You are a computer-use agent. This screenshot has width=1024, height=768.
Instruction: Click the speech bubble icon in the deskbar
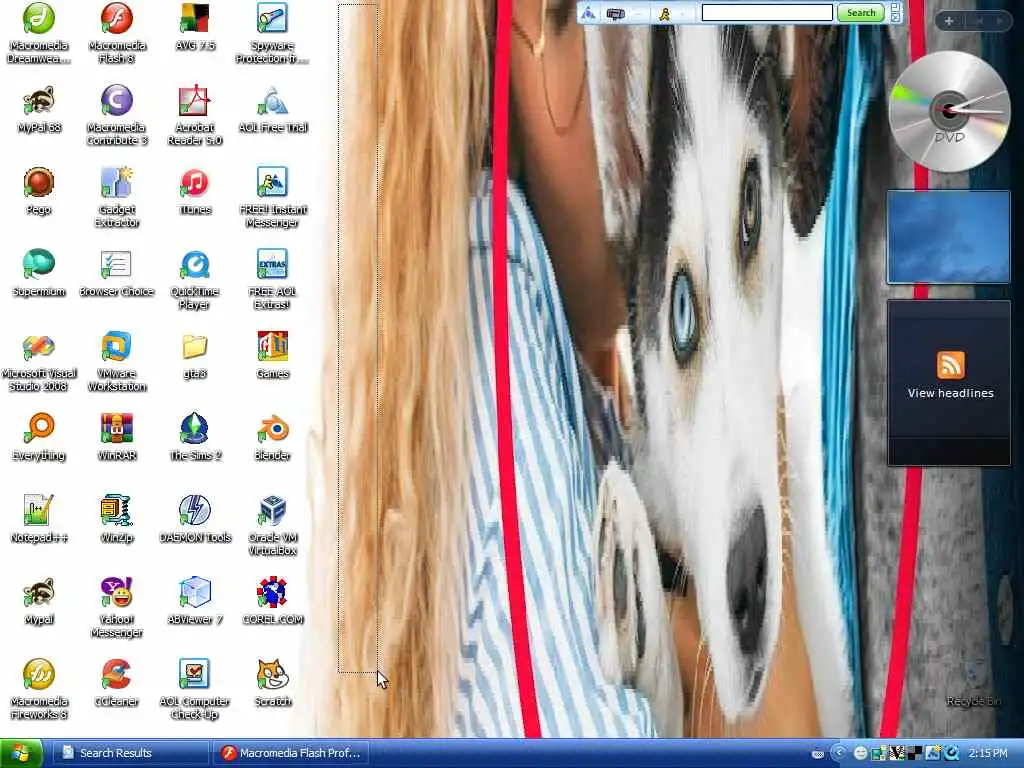pos(615,13)
